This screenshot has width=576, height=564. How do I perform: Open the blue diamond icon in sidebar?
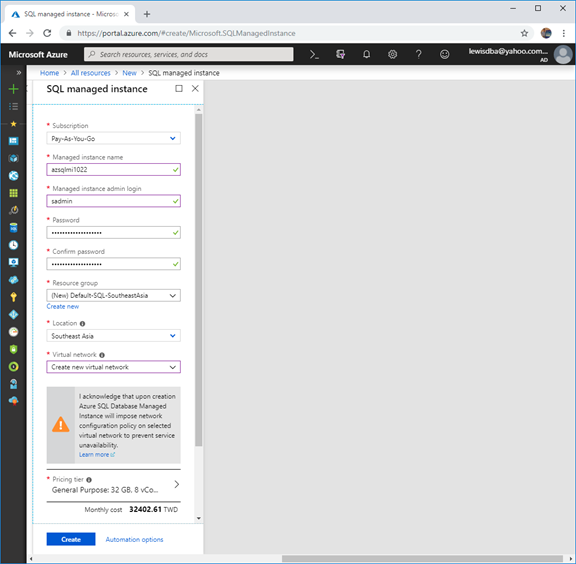click(x=14, y=315)
